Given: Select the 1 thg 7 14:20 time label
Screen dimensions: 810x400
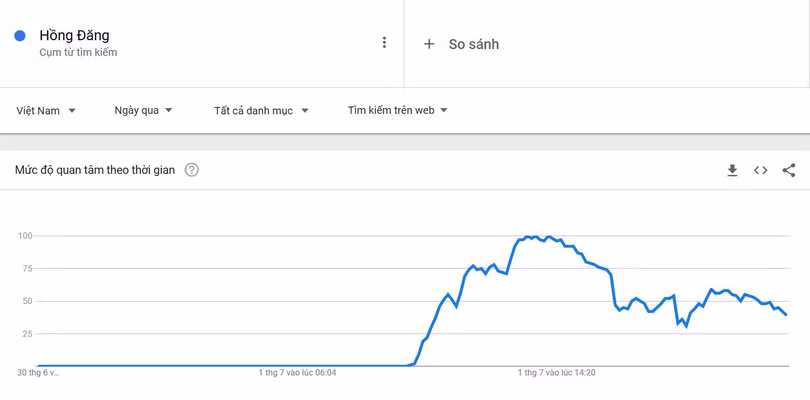Looking at the screenshot, I should [556, 373].
